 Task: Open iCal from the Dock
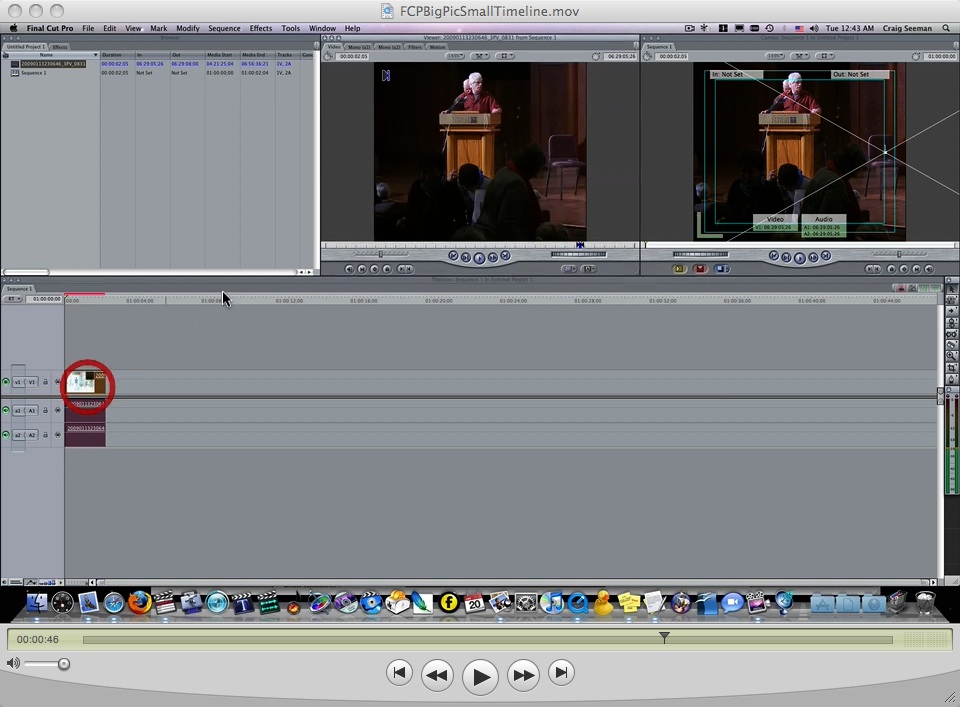pyautogui.click(x=474, y=603)
